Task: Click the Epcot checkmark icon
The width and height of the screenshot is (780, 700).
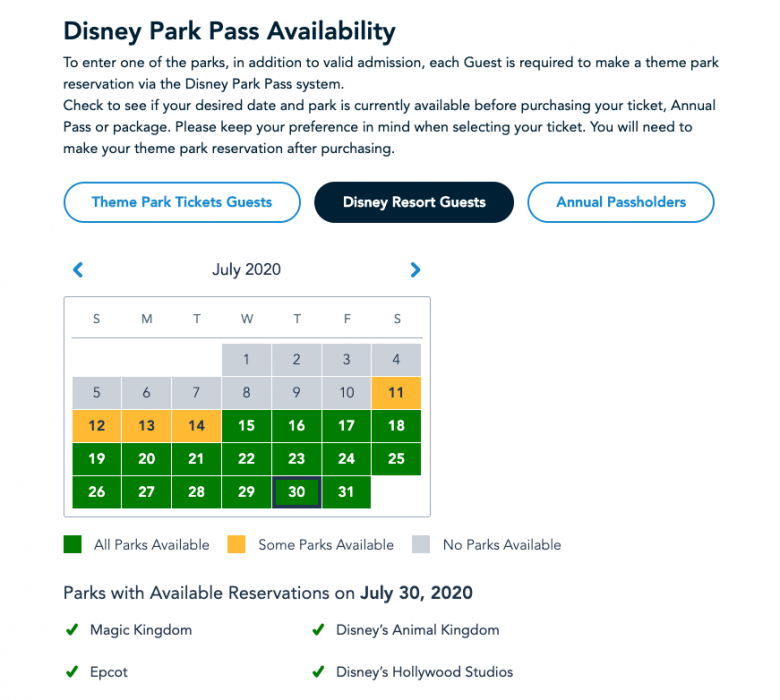Action: 72,672
